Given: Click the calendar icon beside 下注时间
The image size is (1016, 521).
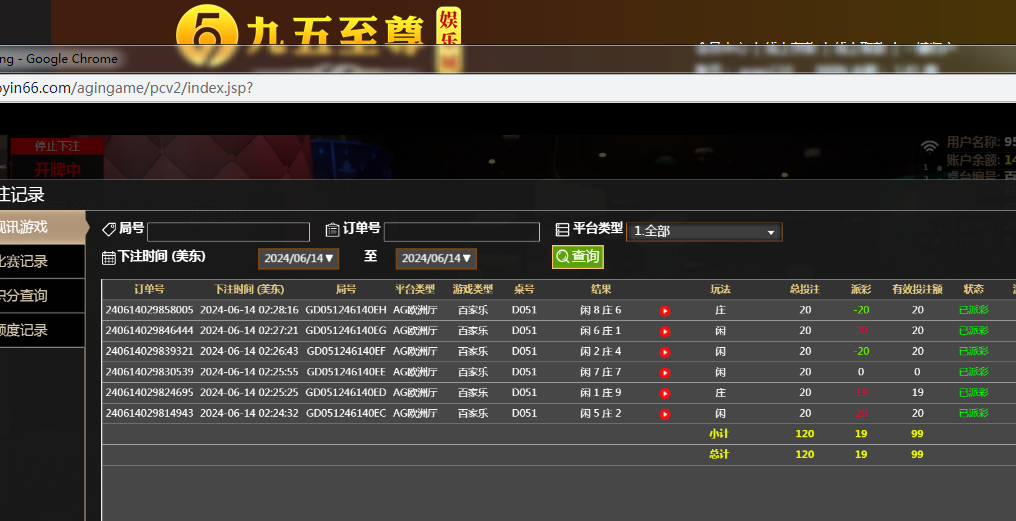Looking at the screenshot, I should (x=109, y=257).
